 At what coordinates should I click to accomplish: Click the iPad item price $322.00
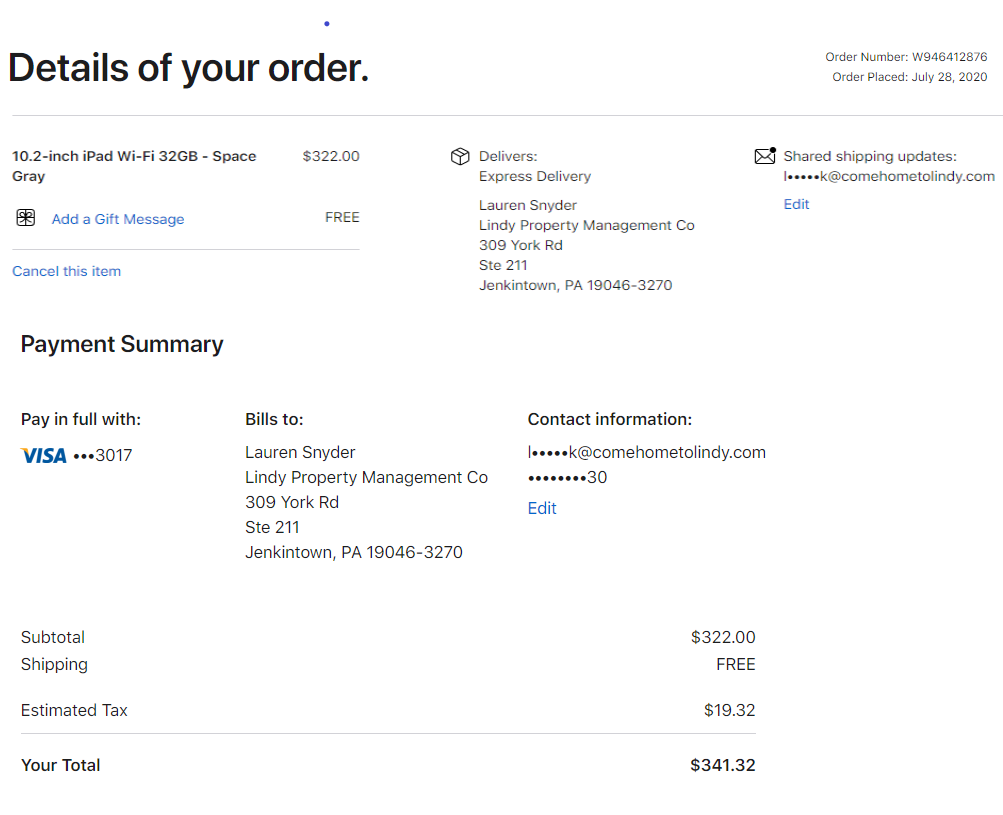[331, 156]
